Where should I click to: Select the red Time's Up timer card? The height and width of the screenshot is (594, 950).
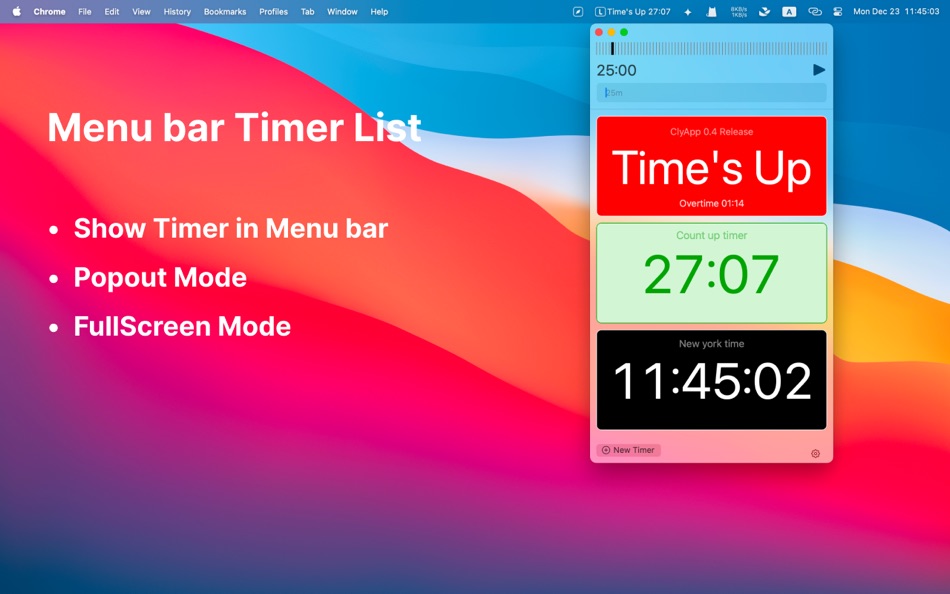pos(711,166)
